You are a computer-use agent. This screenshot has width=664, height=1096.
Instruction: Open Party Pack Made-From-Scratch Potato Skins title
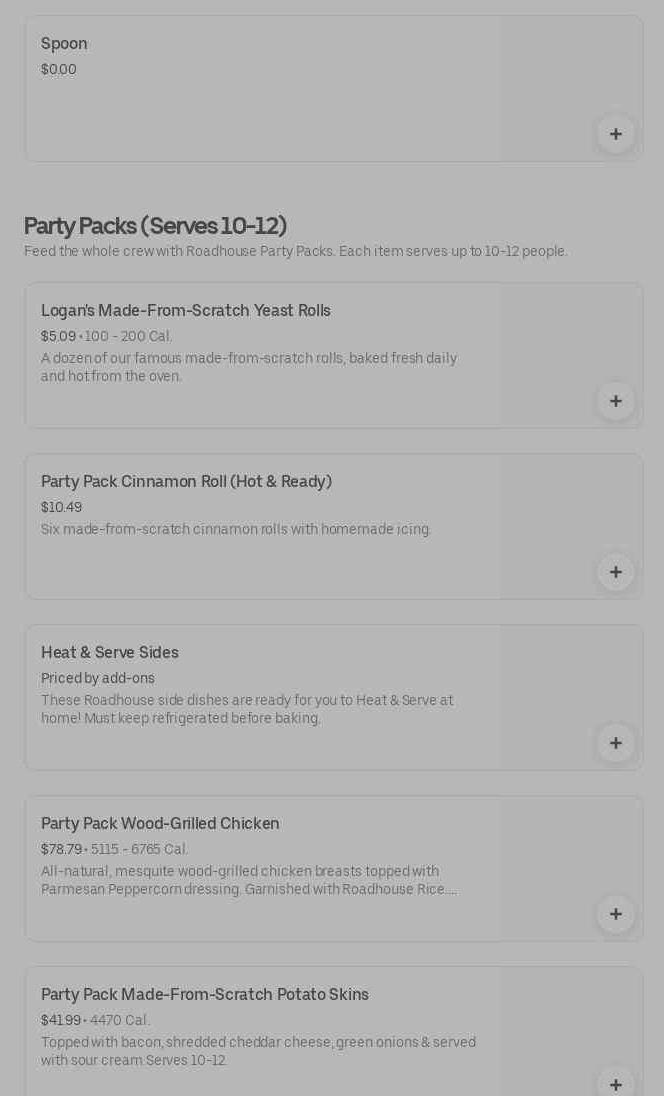click(x=205, y=995)
